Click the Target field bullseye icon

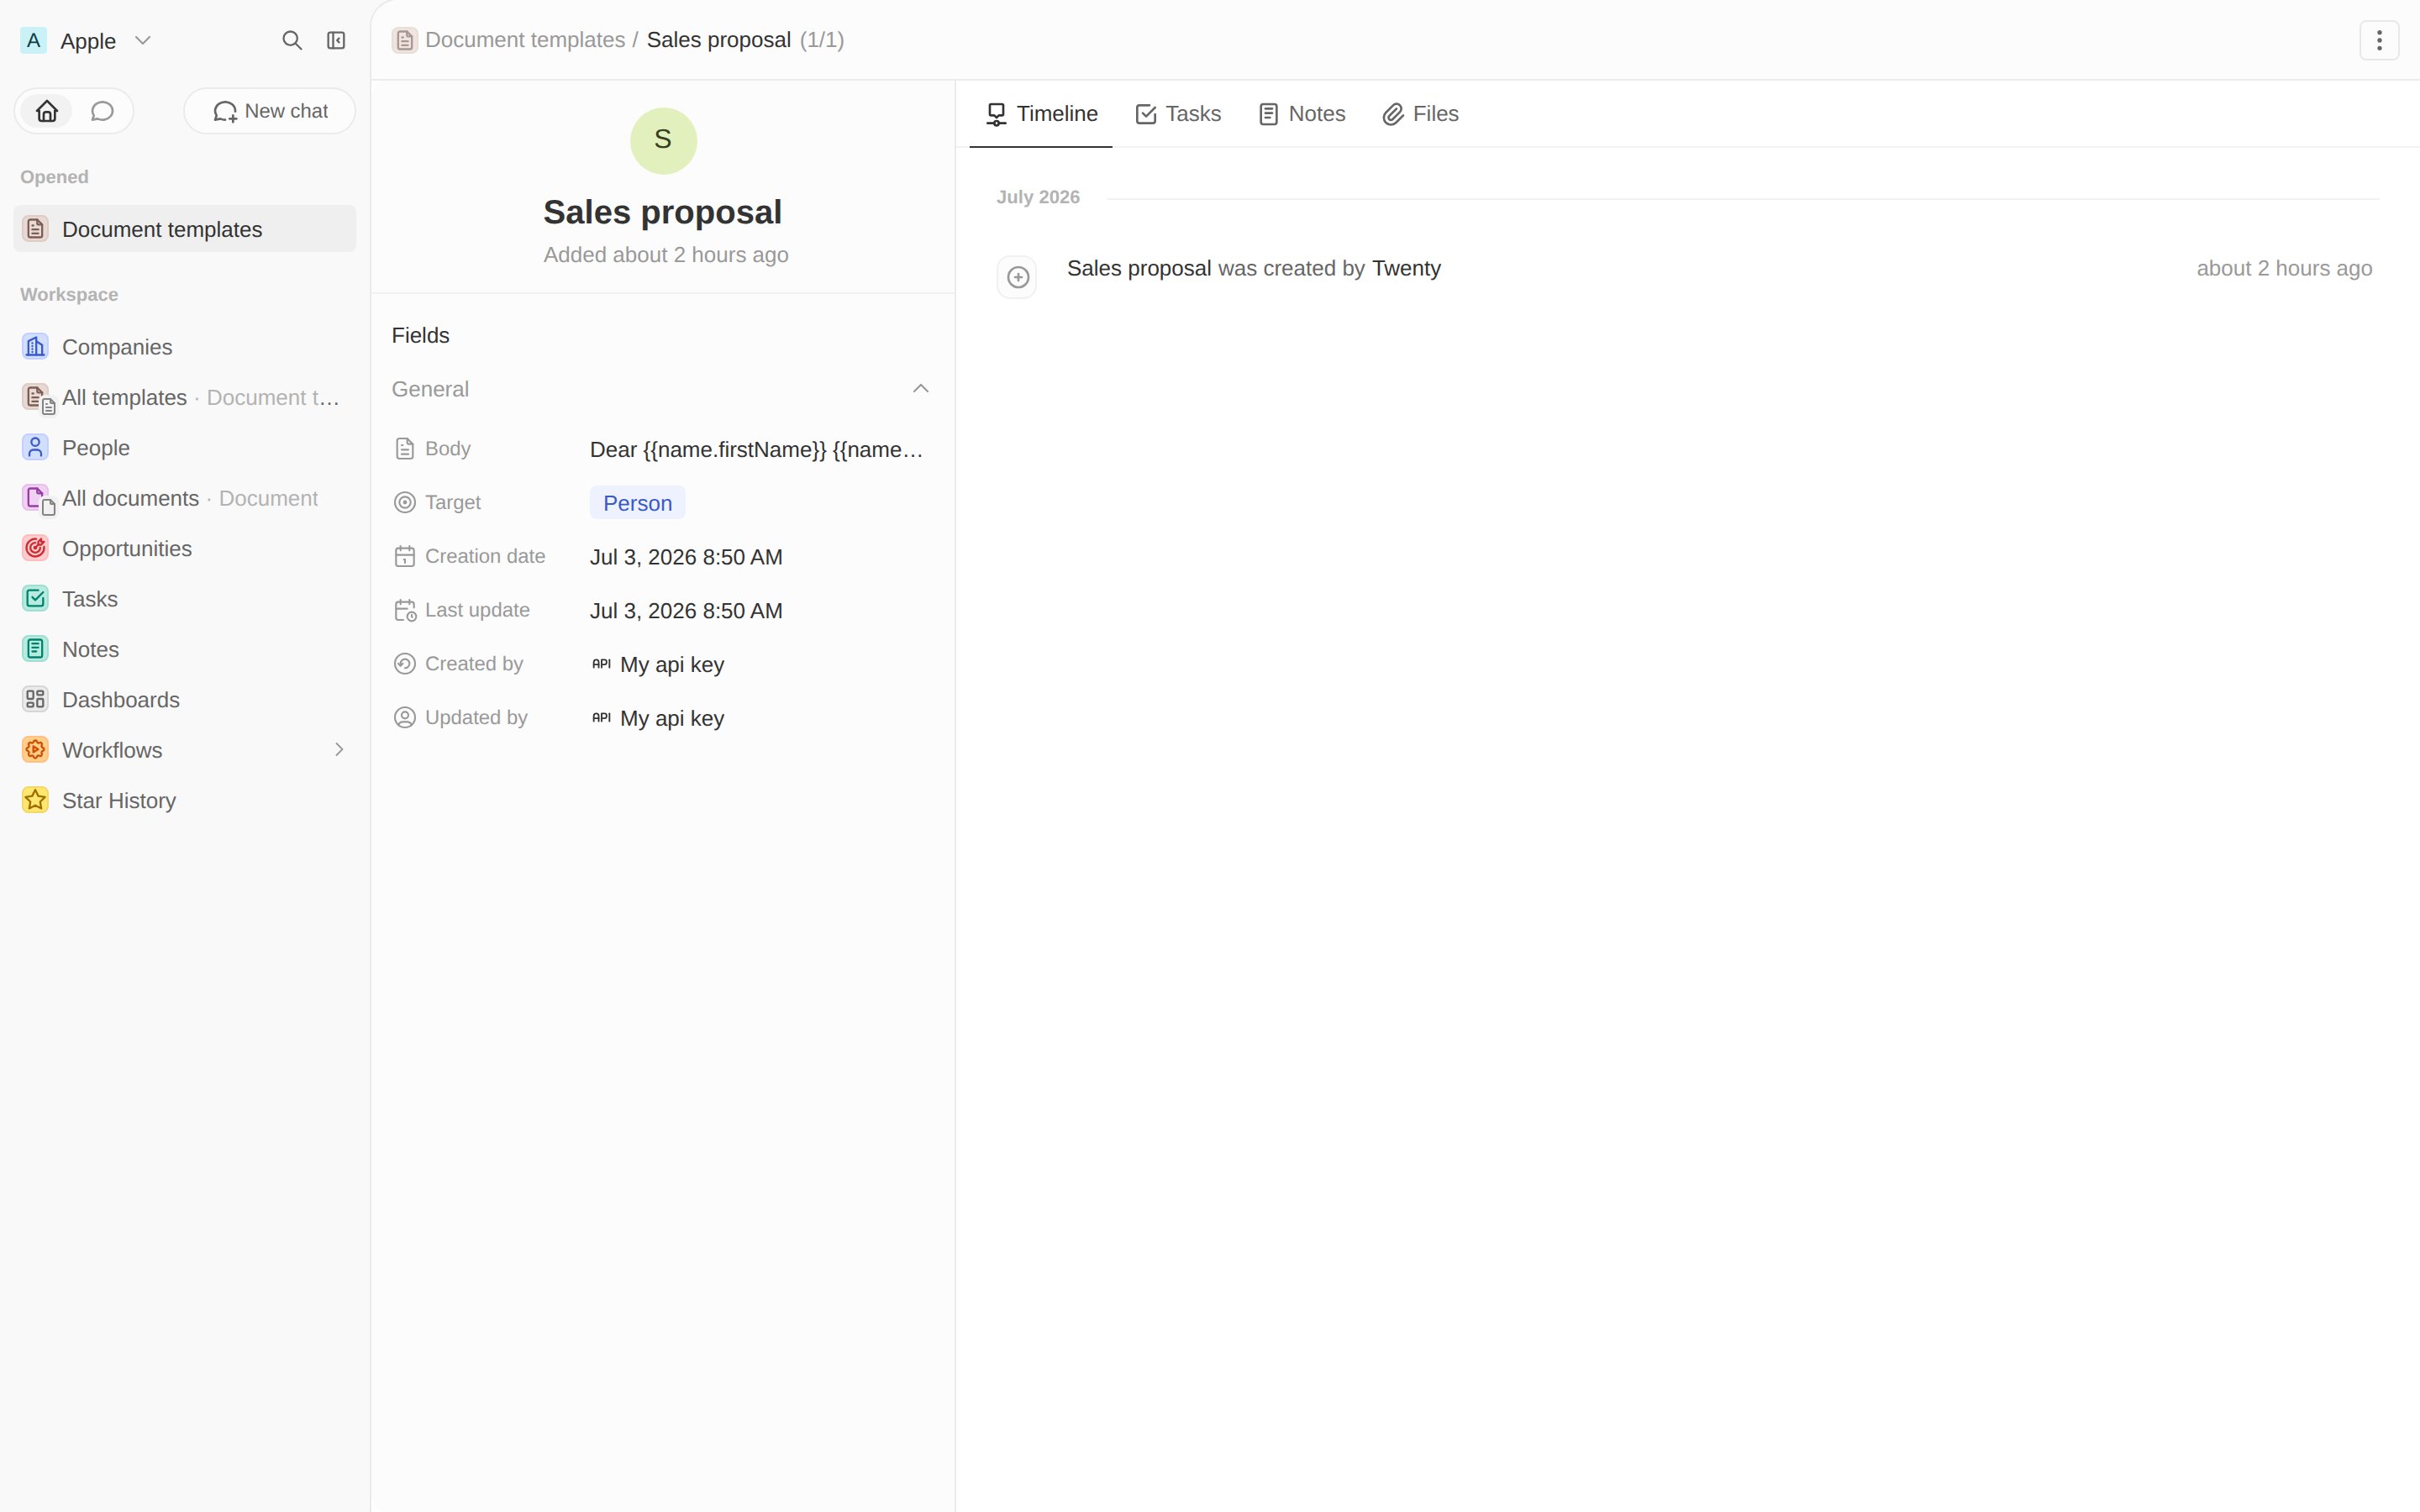coord(405,502)
